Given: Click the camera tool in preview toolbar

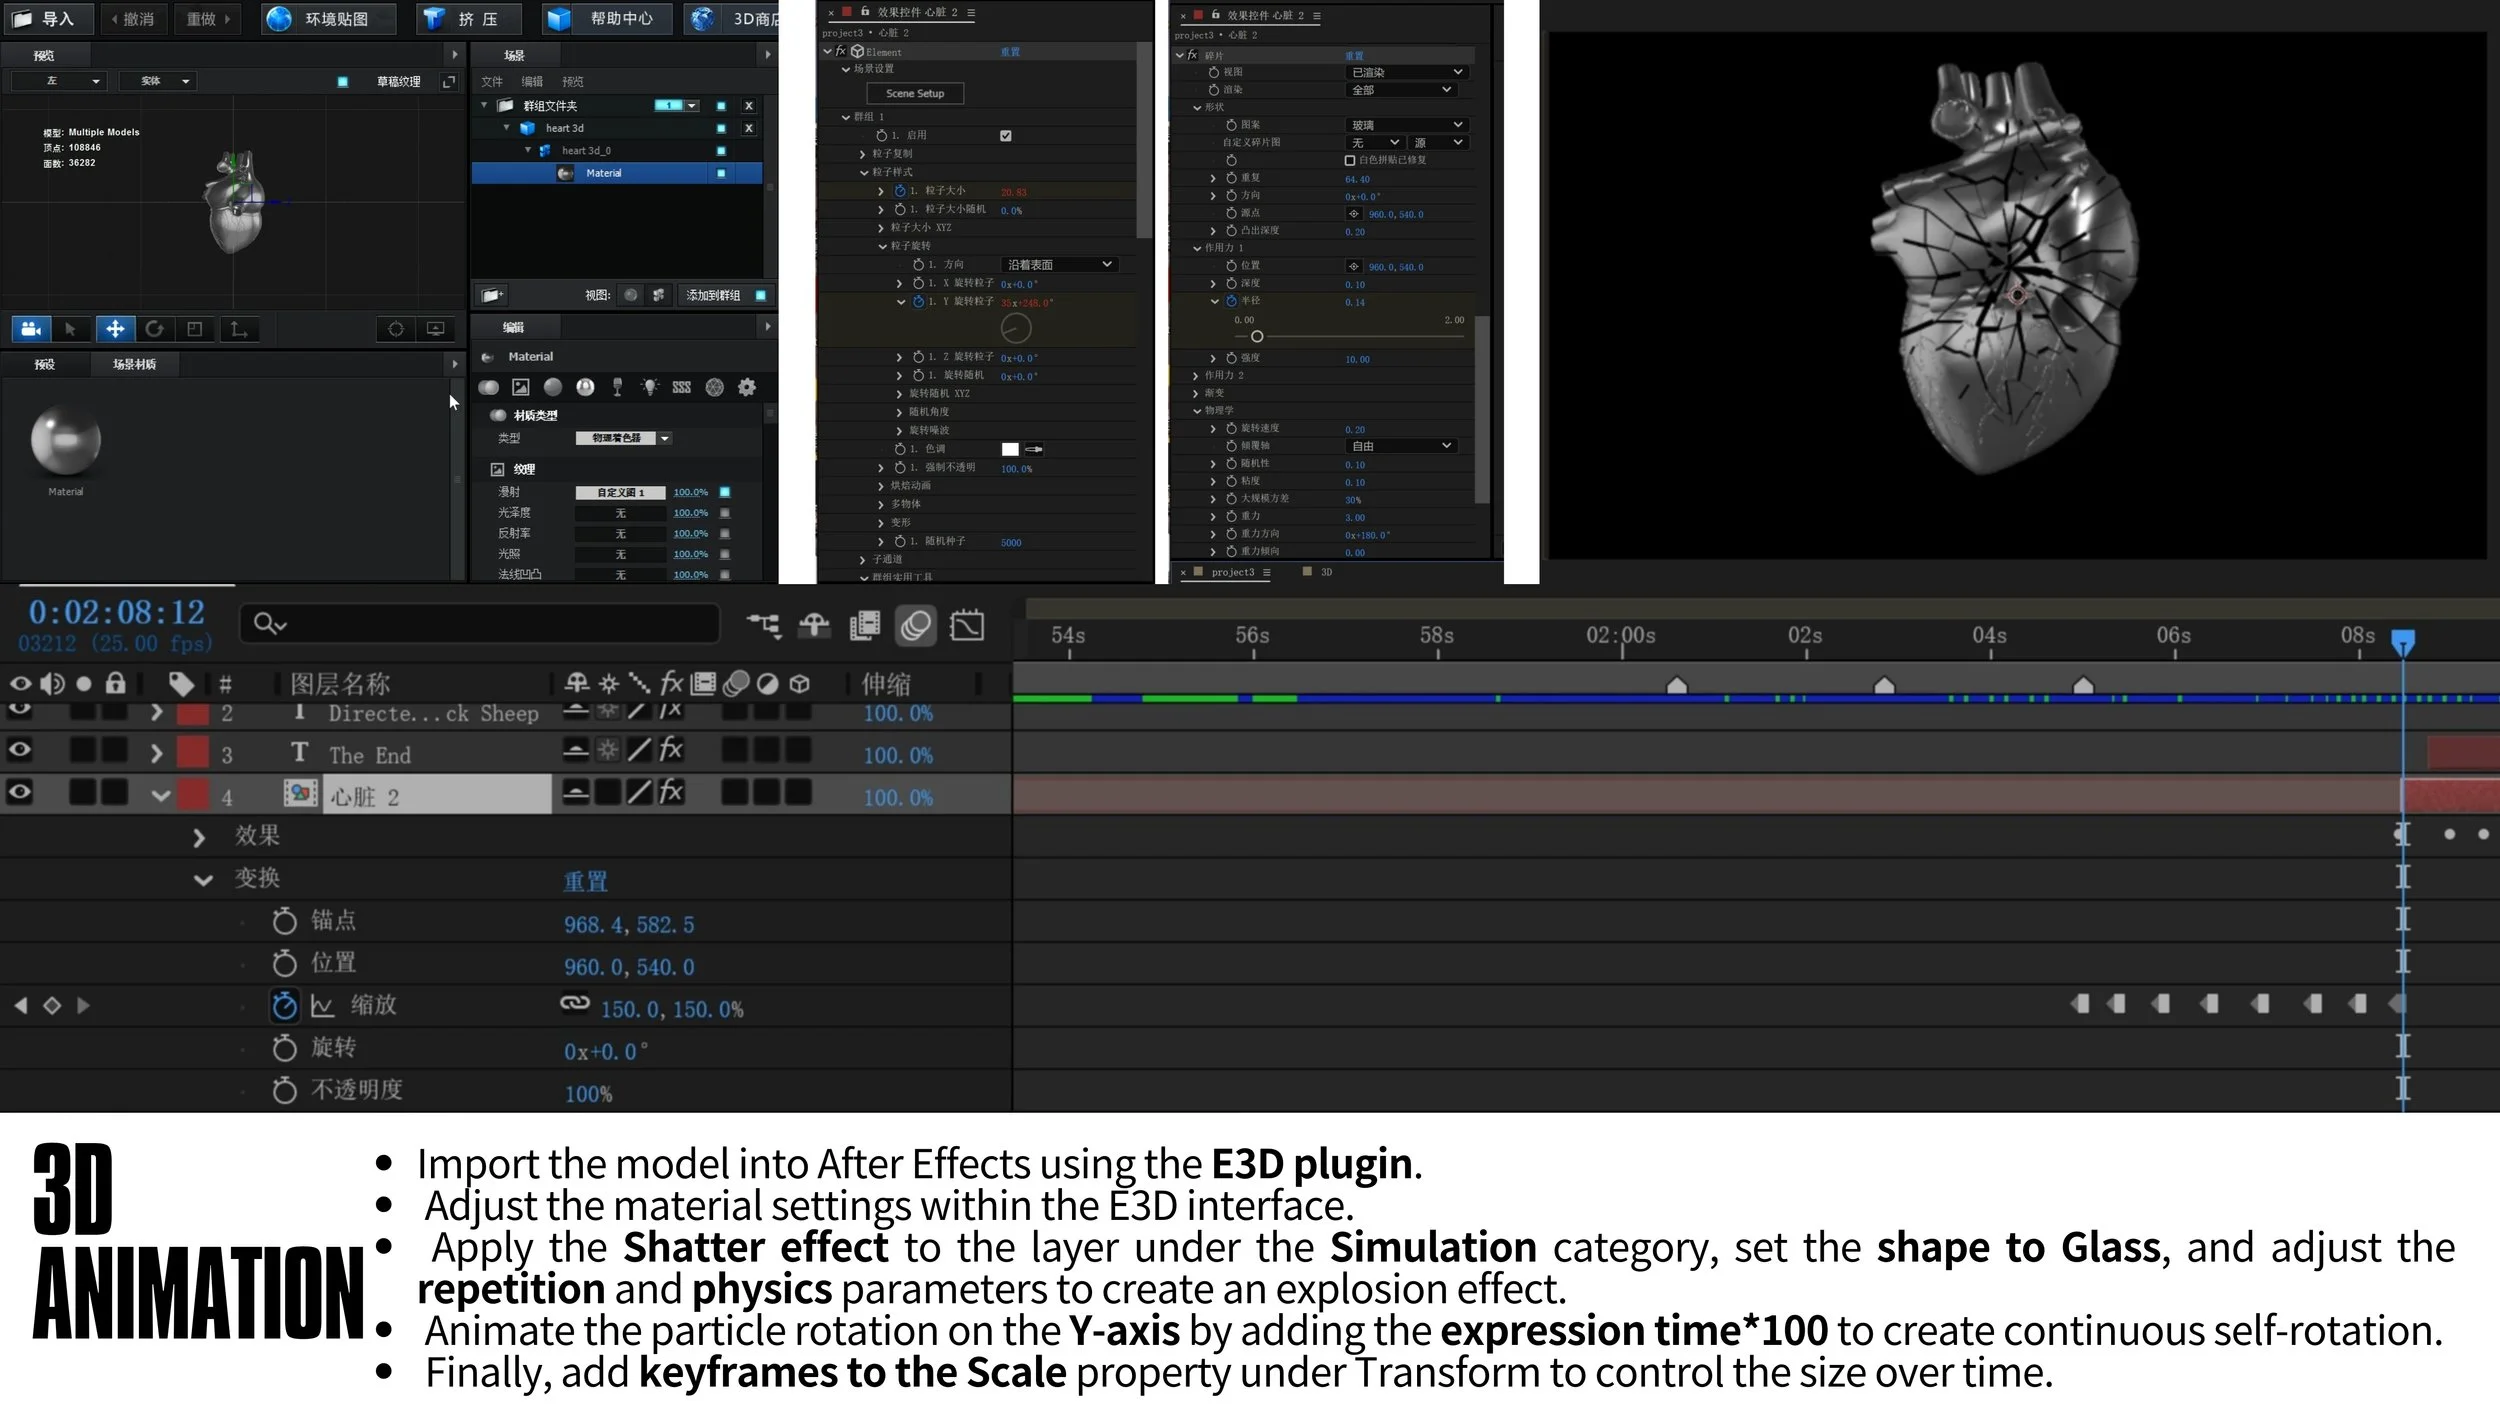Looking at the screenshot, I should (x=31, y=329).
